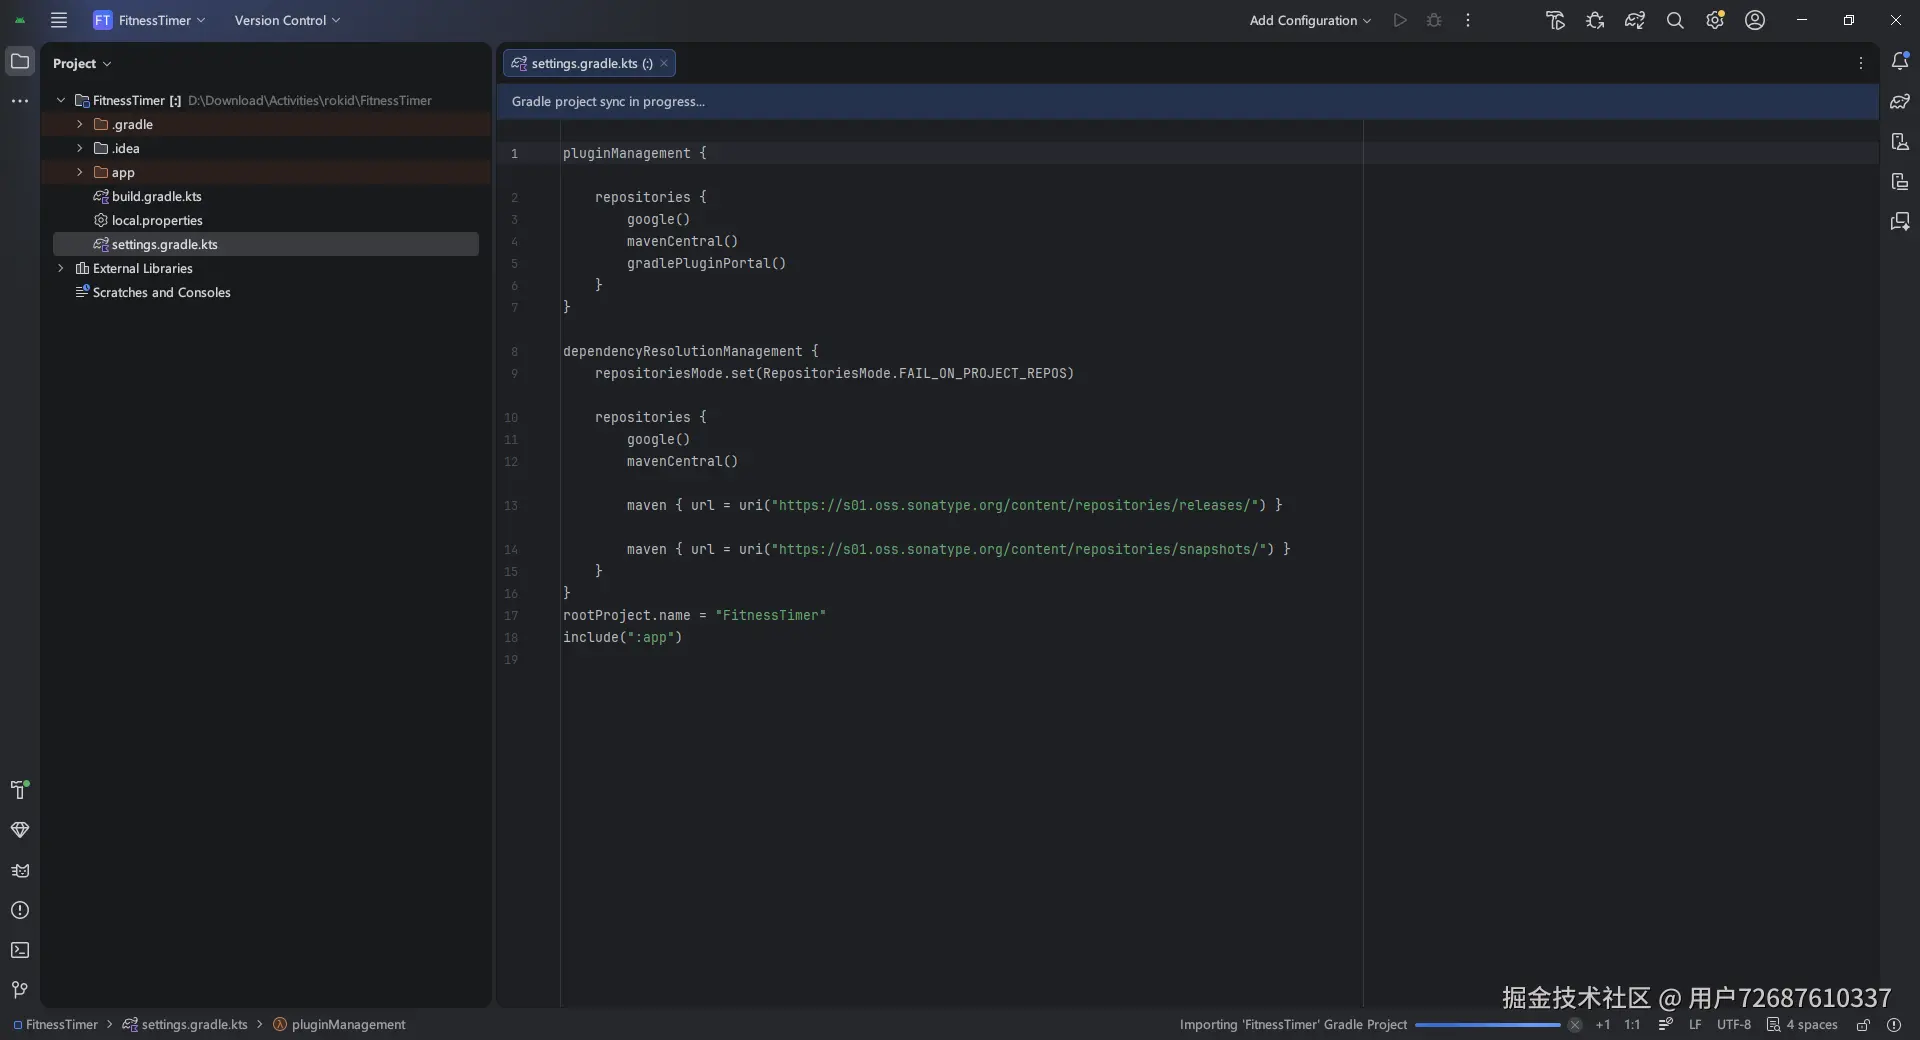Screen dimensions: 1920x1040
Task: Show the Notifications bell panel
Action: tap(1899, 62)
